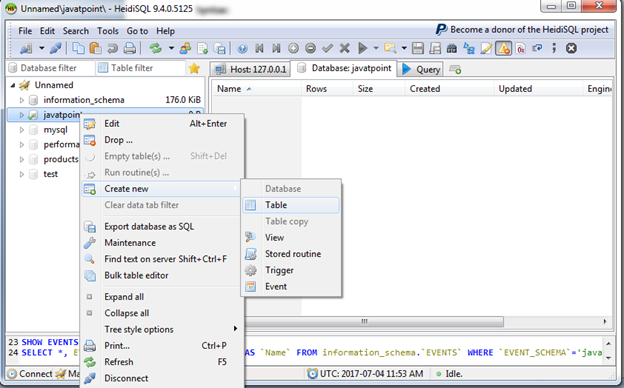Sort by the Updated column header
This screenshot has height=388, width=624.
(538, 89)
